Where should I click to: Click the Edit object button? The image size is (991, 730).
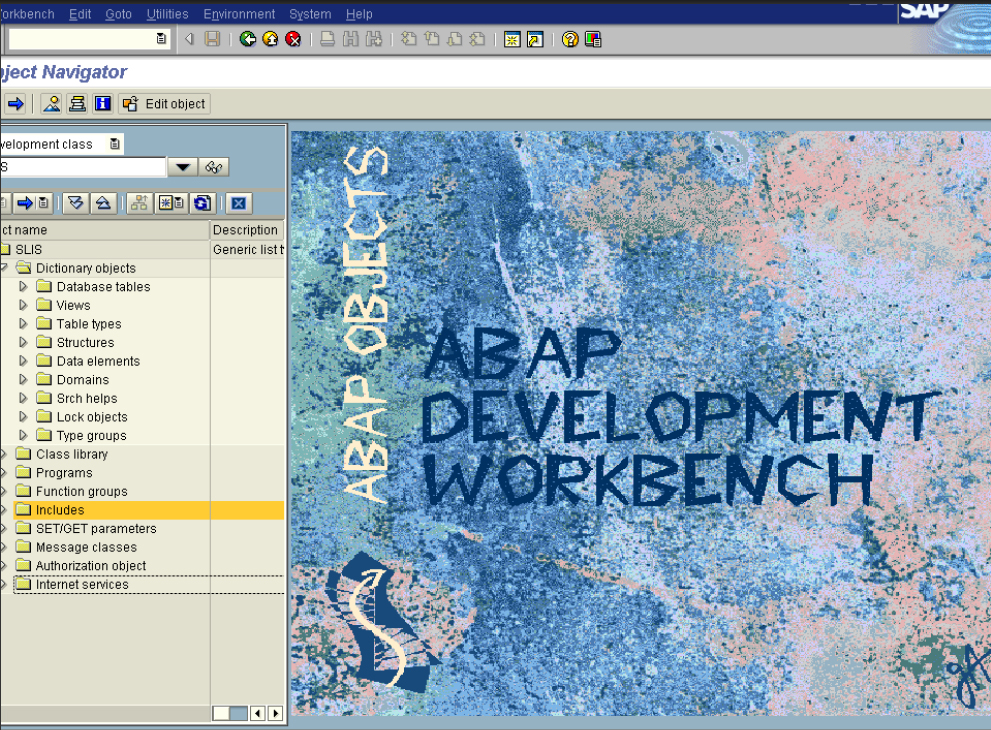coord(164,104)
